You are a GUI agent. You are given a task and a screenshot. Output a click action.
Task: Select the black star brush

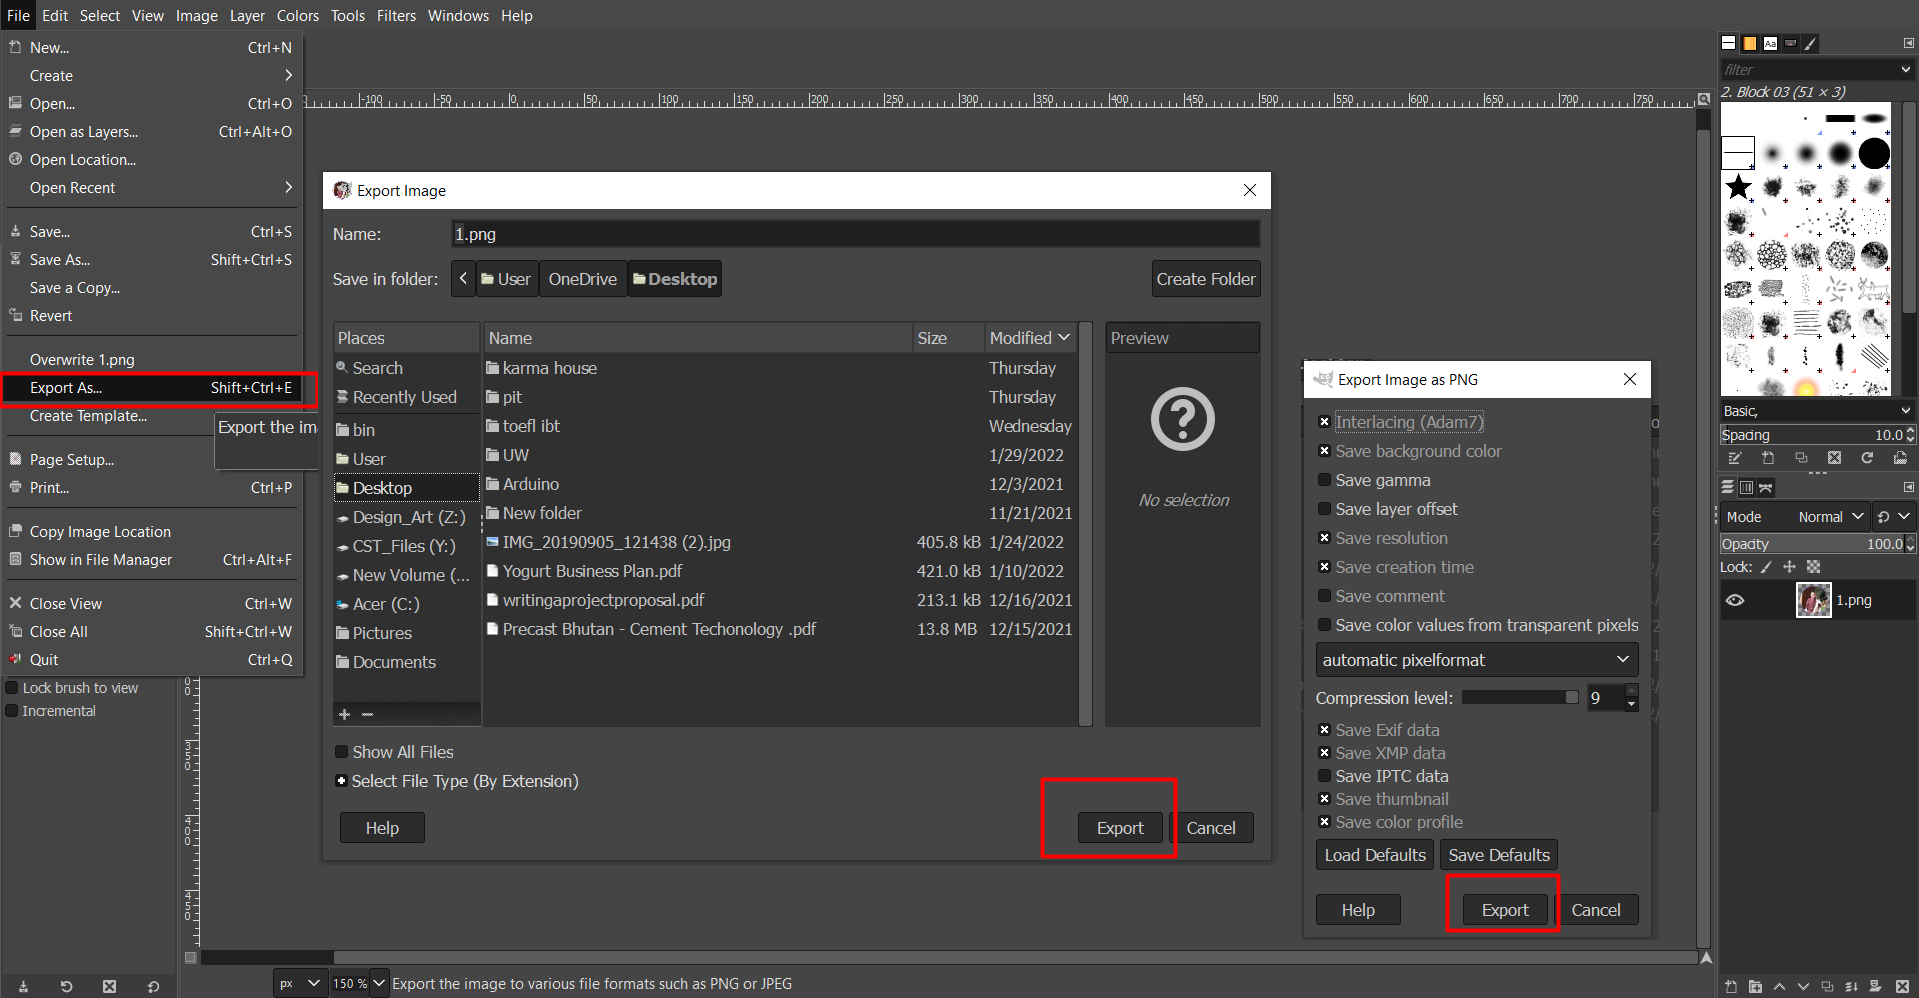tap(1739, 187)
